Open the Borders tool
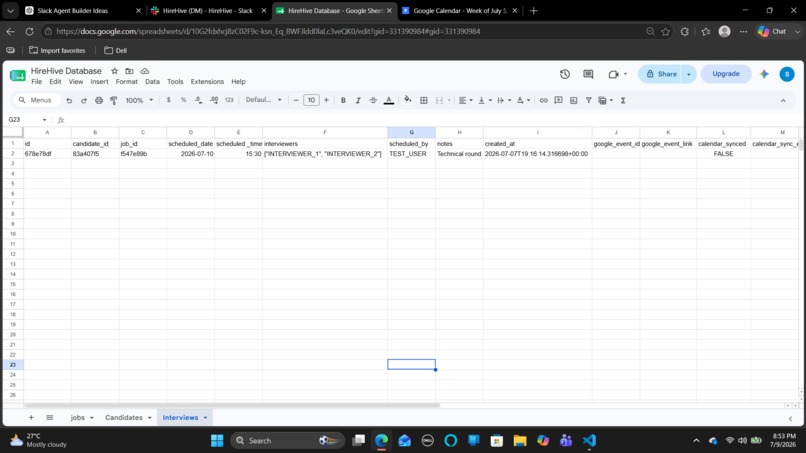Viewport: 806px width, 453px height. pos(424,100)
